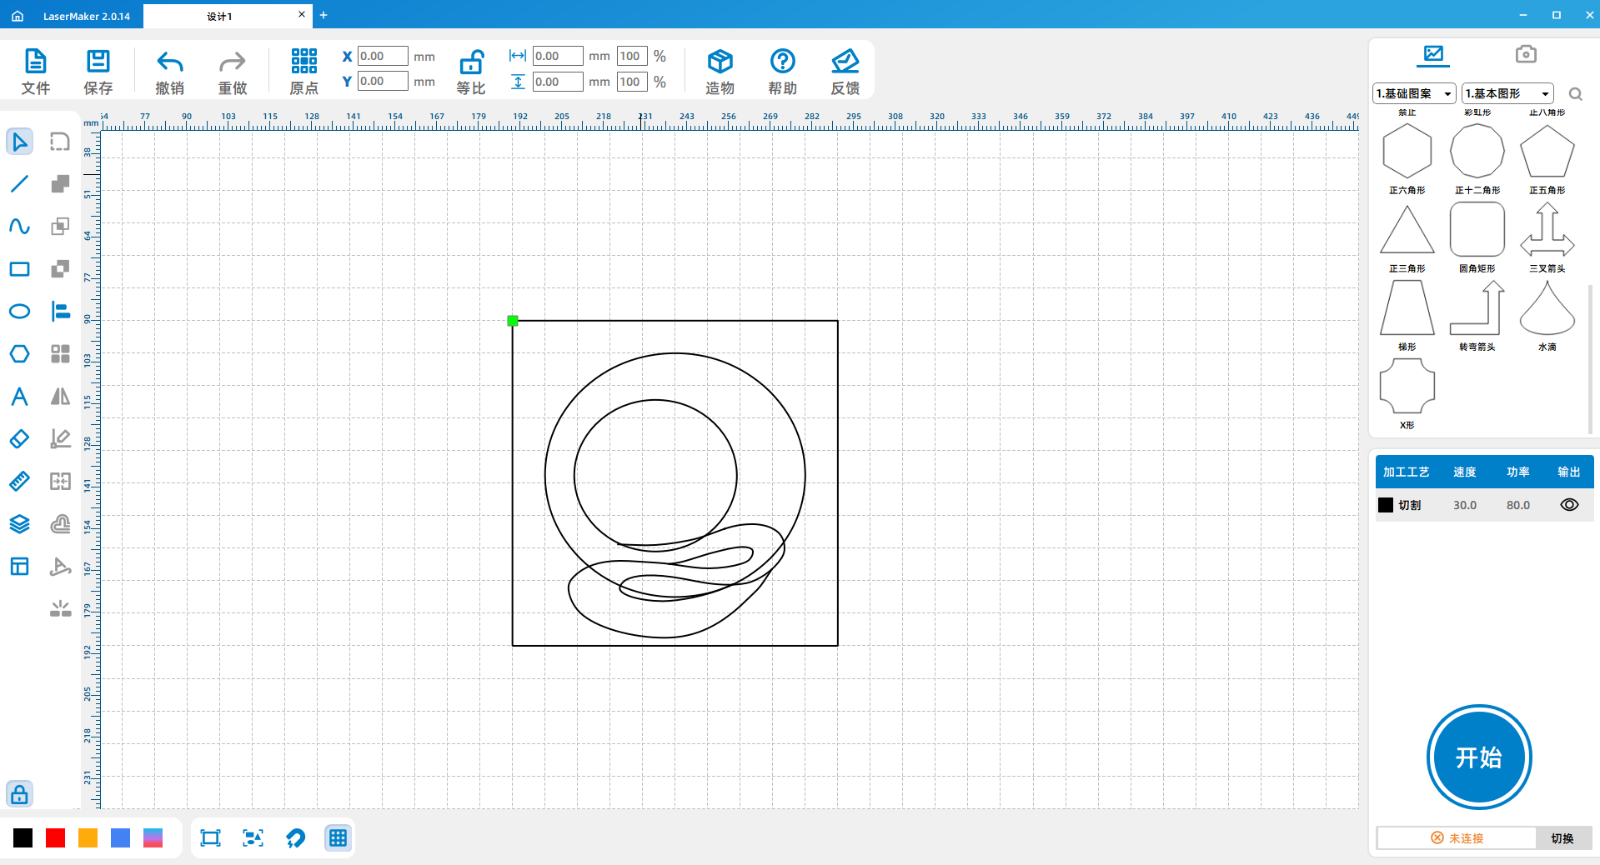Open the 文件 file menu

point(36,71)
